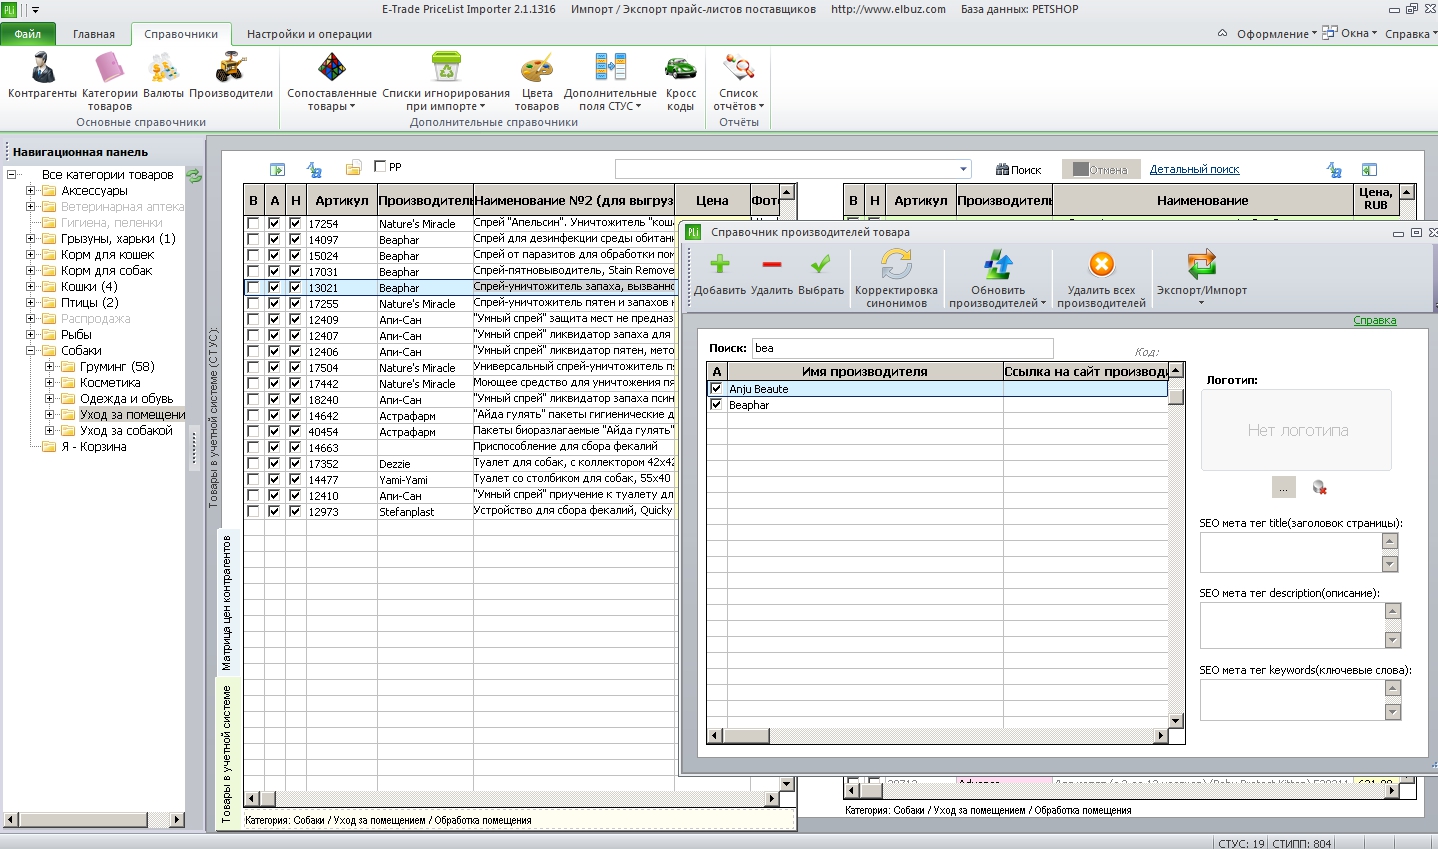Image resolution: width=1438 pixels, height=849 pixels.
Task: Open Списки игнорирования при импорте
Action: coord(446,82)
